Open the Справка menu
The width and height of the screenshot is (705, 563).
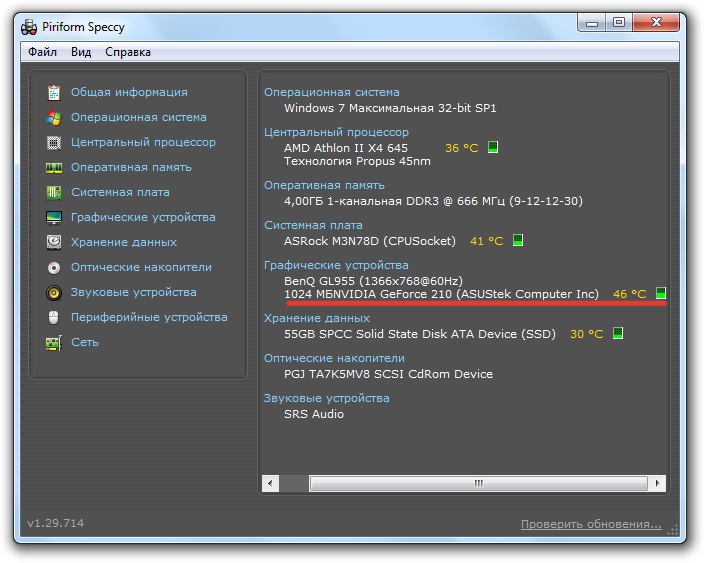click(x=128, y=52)
